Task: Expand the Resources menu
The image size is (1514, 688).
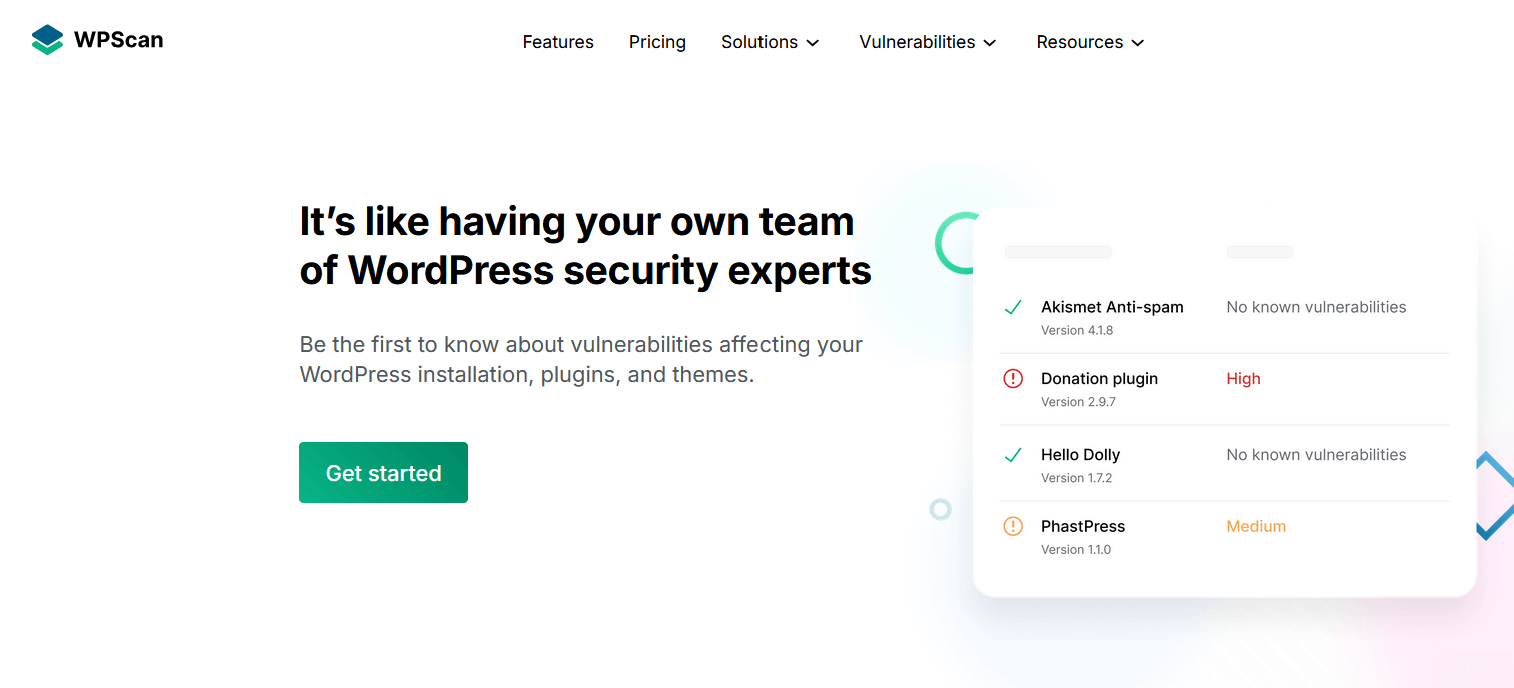Action: [x=1089, y=42]
